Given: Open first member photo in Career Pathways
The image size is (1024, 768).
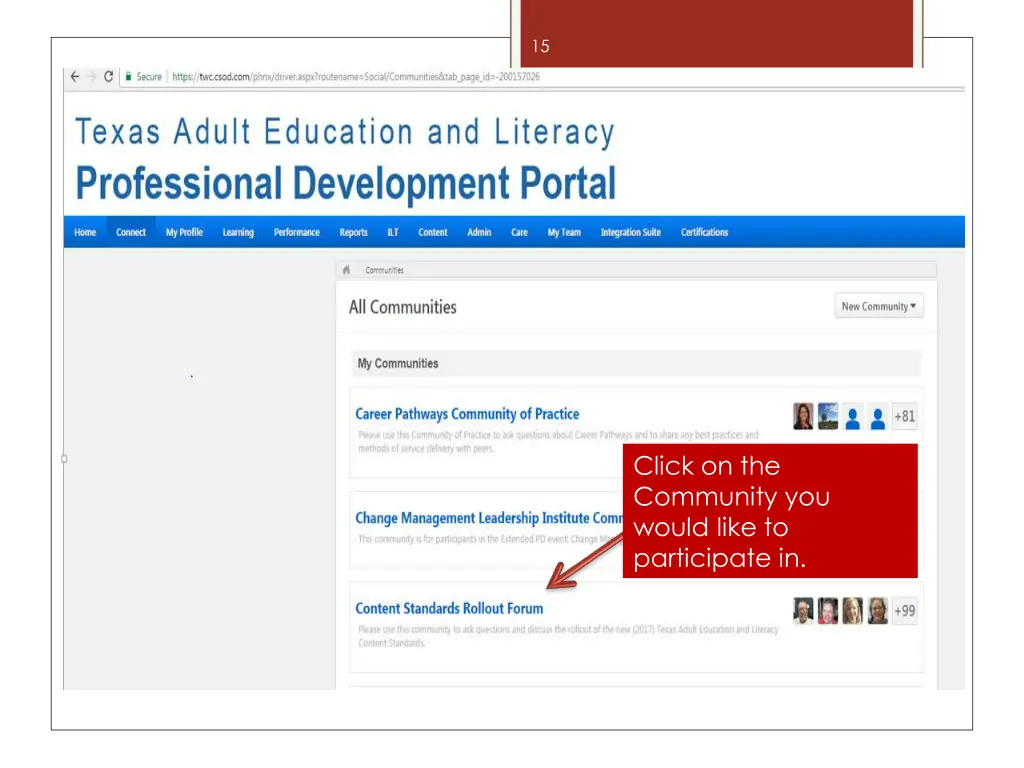Looking at the screenshot, I should (803, 416).
